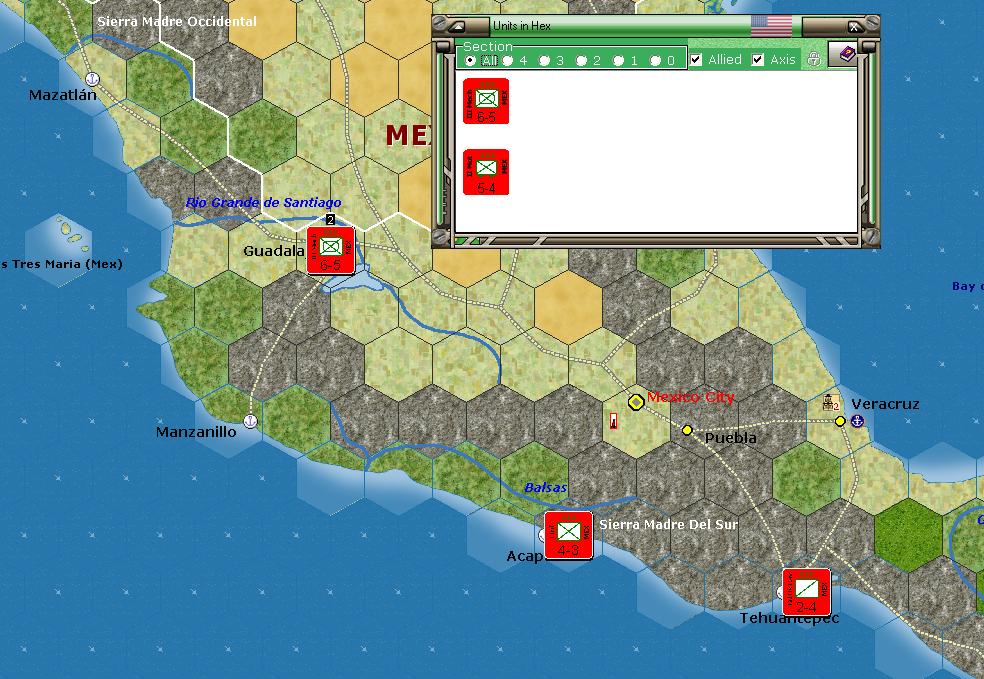
Task: Select the All section radio button
Action: [x=470, y=60]
